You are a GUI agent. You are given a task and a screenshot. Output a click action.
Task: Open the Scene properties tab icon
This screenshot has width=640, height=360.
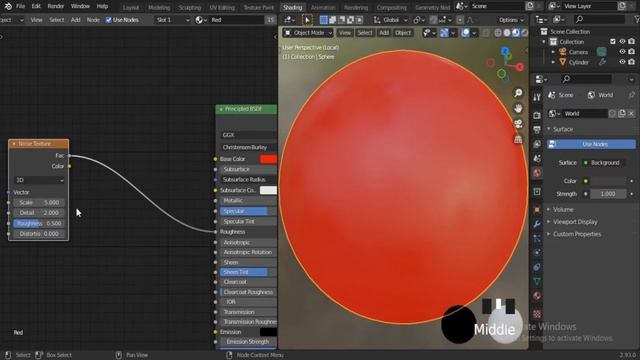(537, 158)
